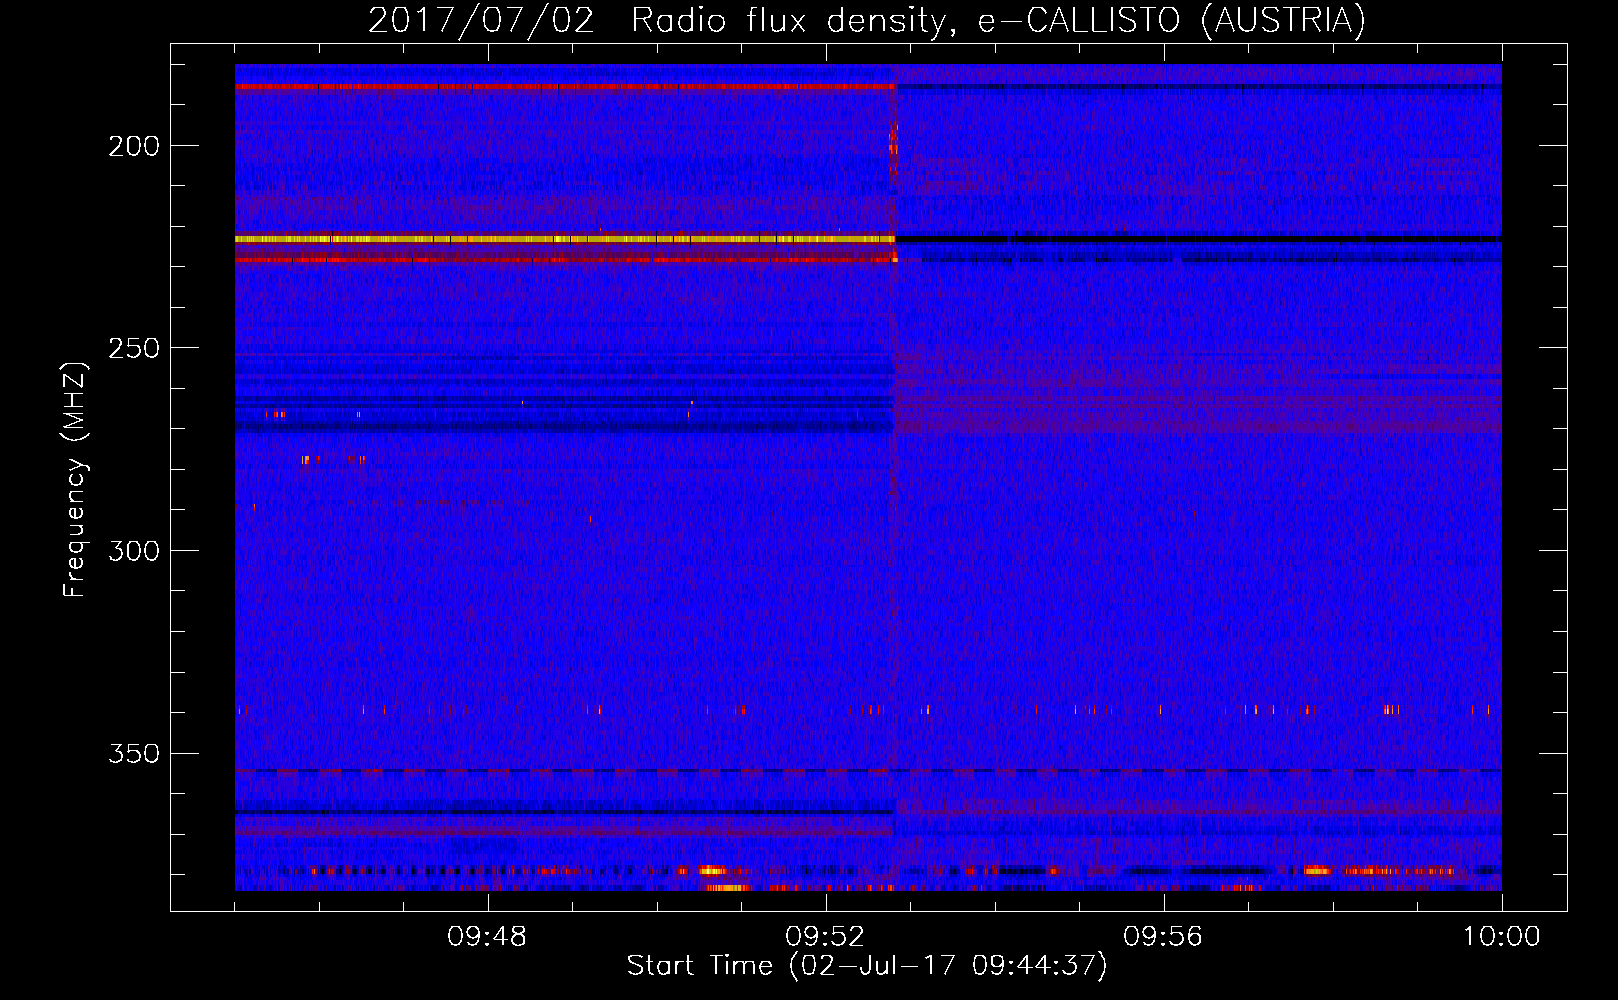Click the '250' frequency tick label
Screen dimensions: 1618x1000
pos(134,348)
